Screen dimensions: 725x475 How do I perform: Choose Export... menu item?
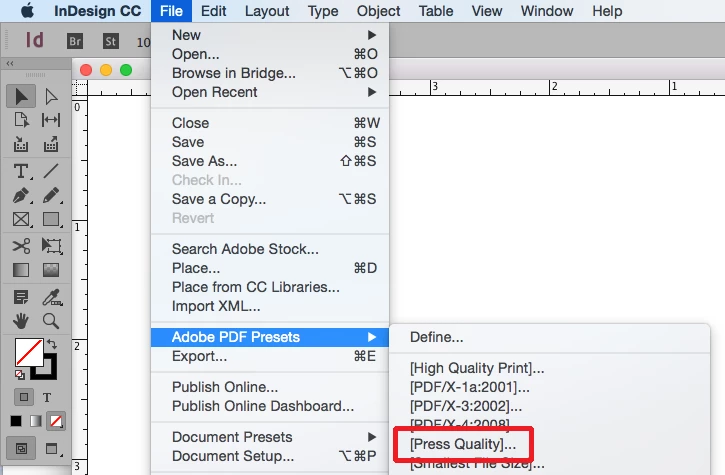click(x=270, y=356)
